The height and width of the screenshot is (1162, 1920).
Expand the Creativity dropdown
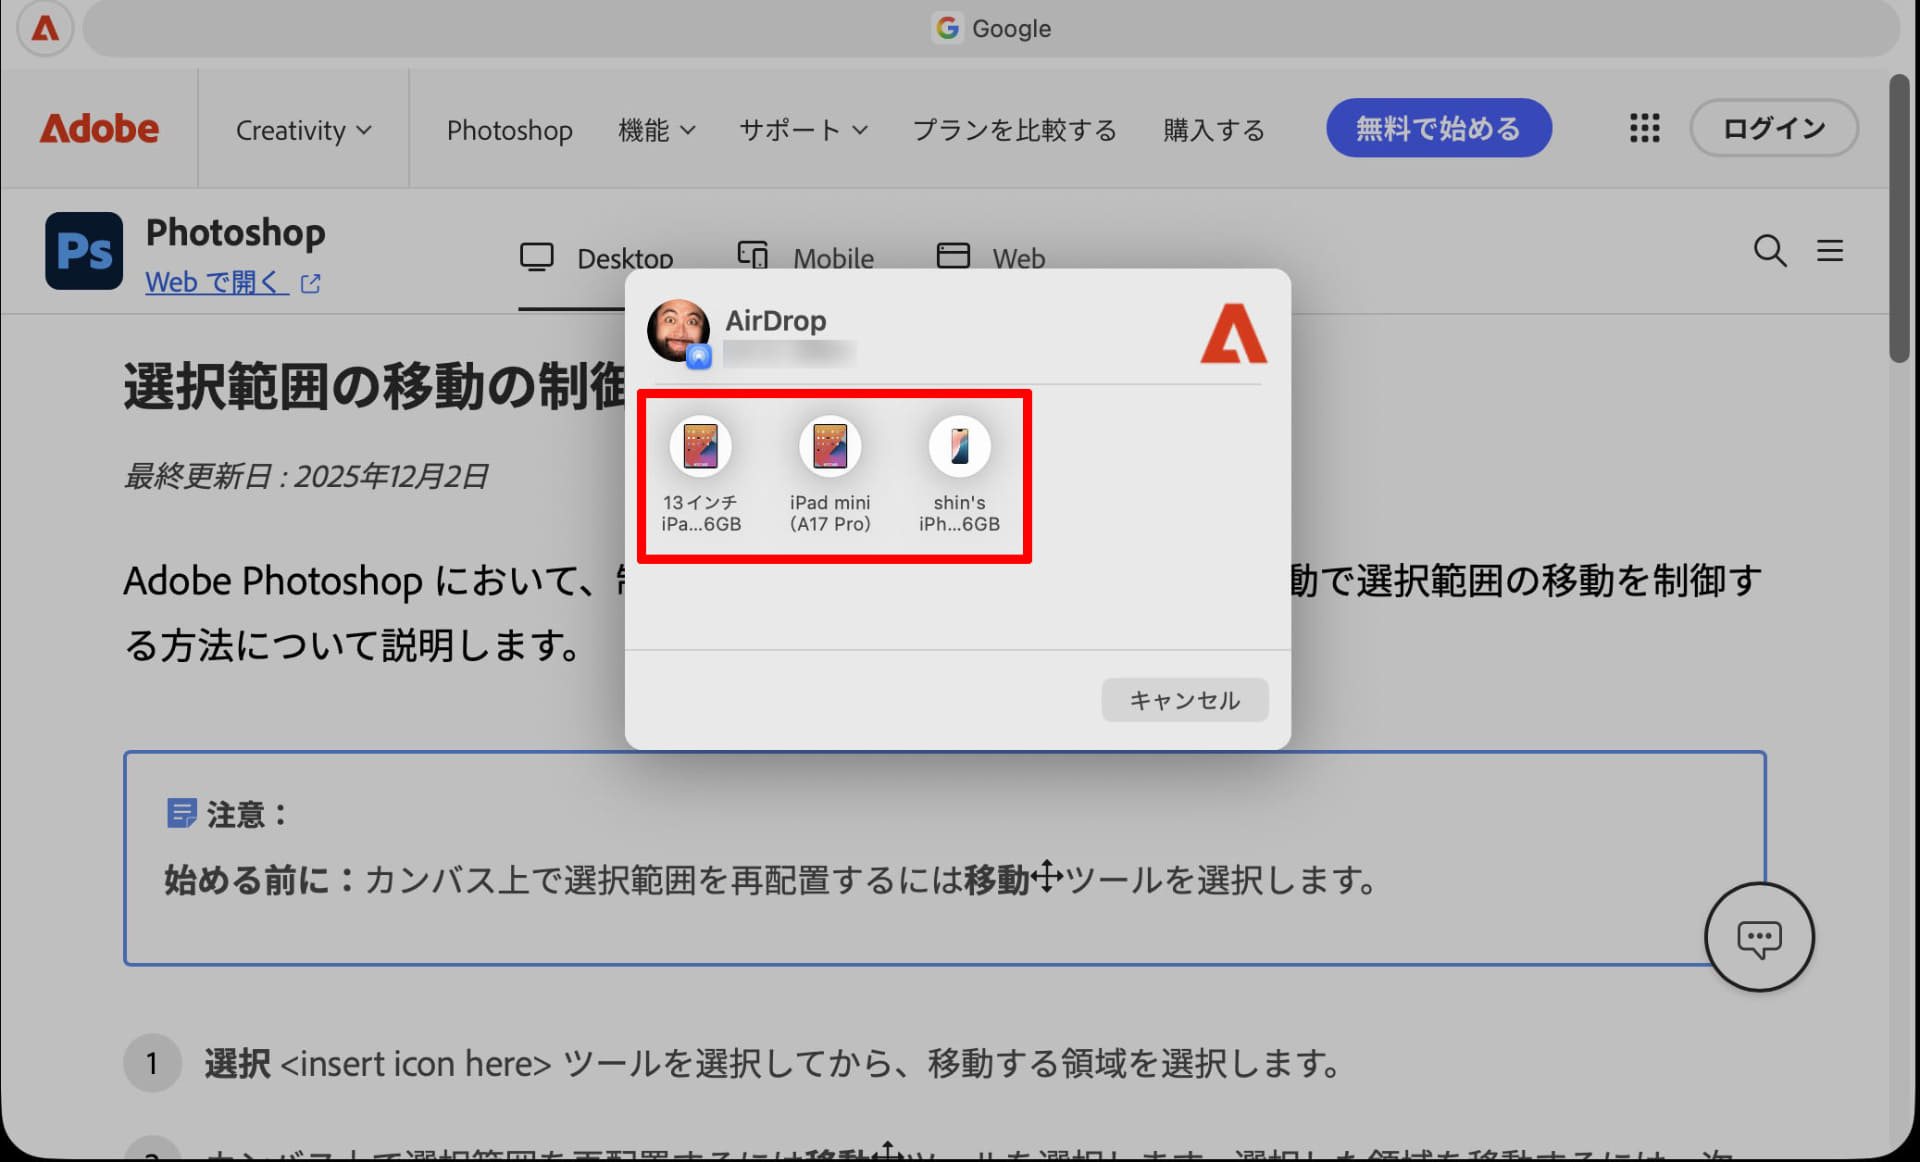click(x=303, y=129)
